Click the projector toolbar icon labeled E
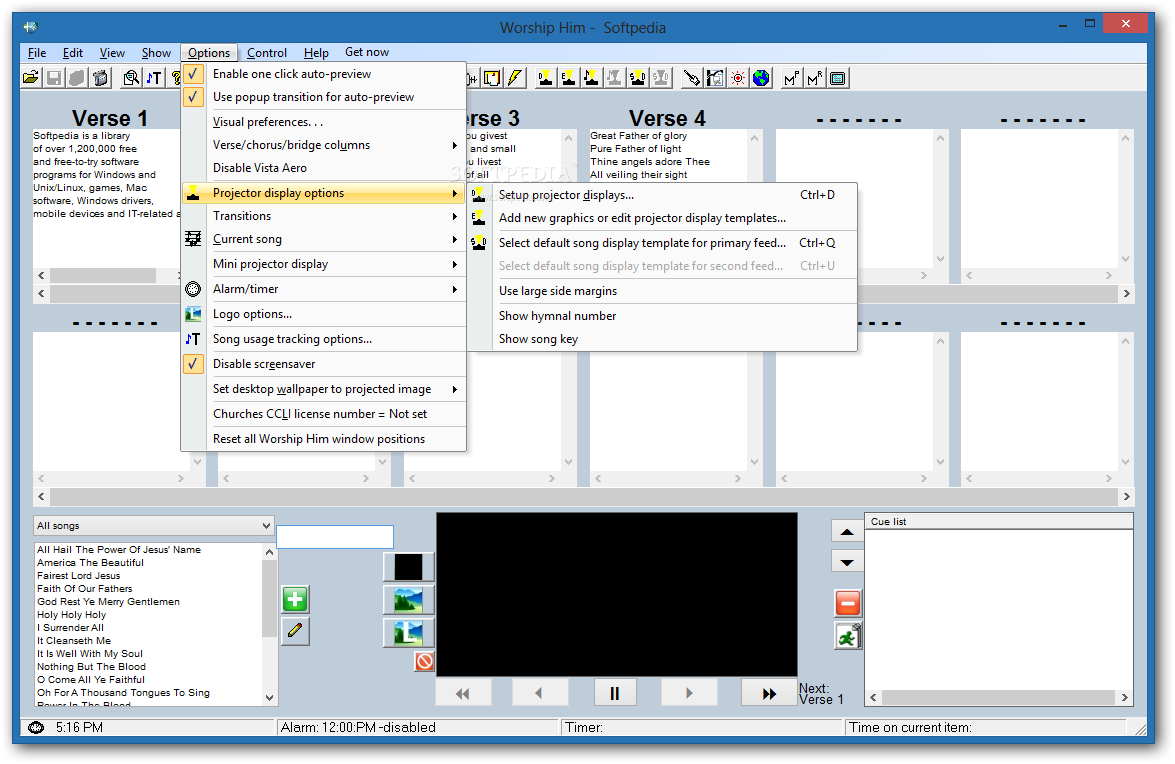 pyautogui.click(x=569, y=78)
